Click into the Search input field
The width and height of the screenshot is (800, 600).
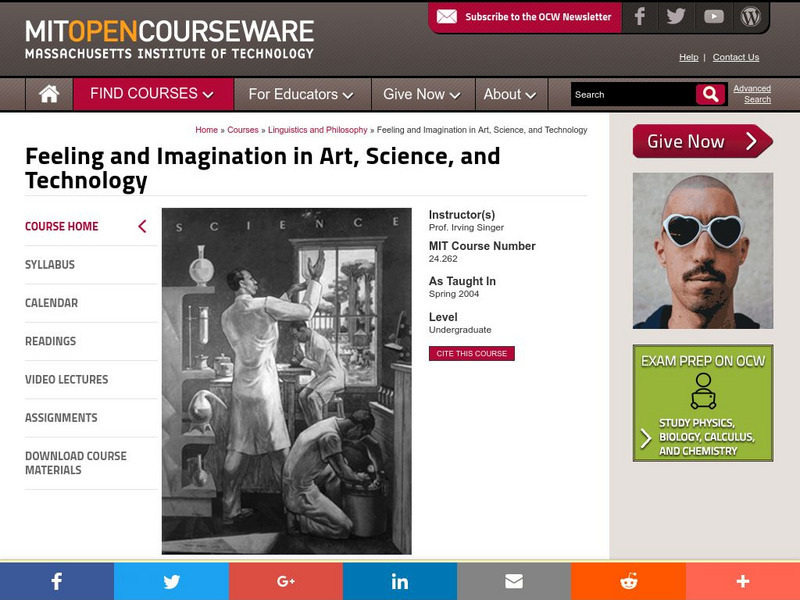[x=633, y=94]
